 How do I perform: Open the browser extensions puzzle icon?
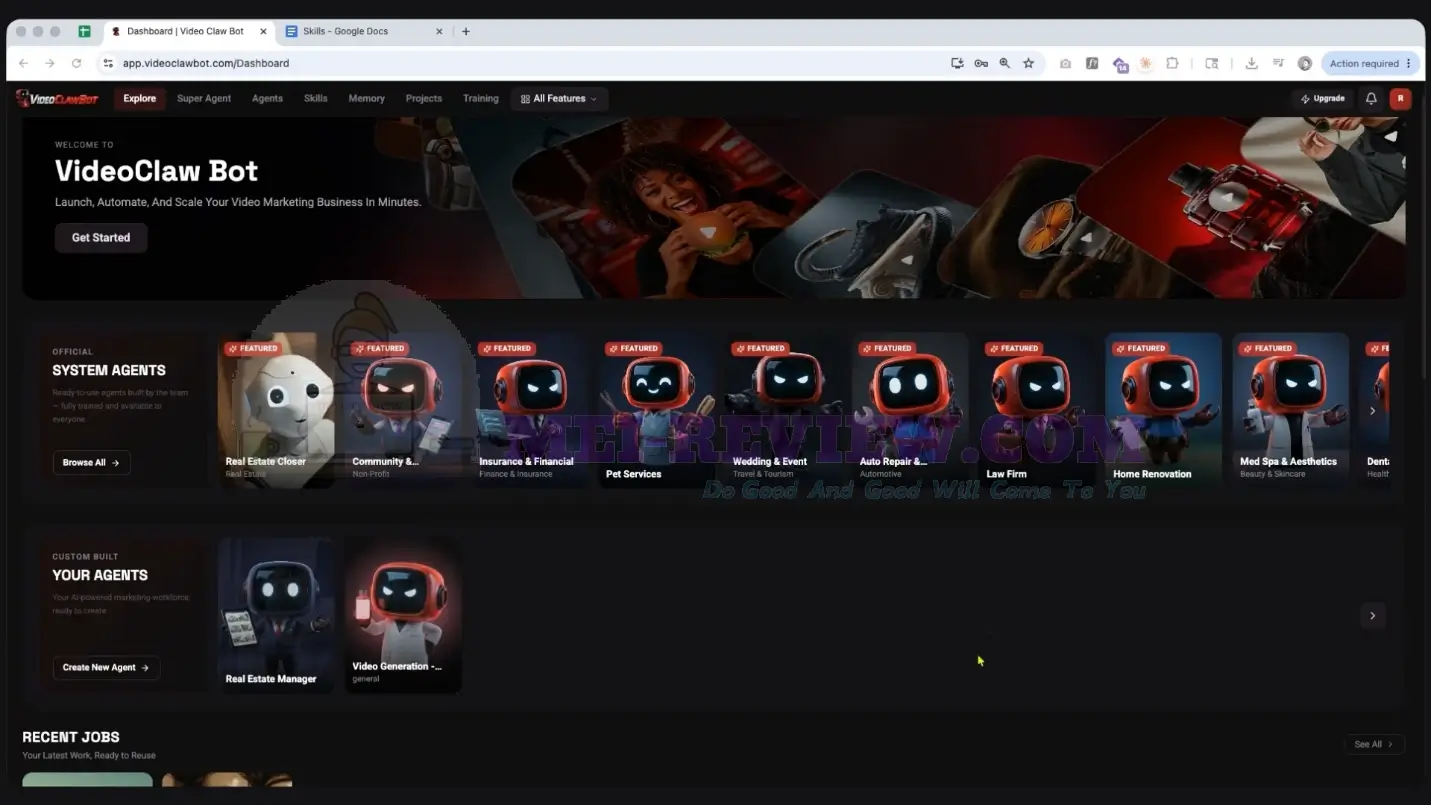(x=1172, y=63)
